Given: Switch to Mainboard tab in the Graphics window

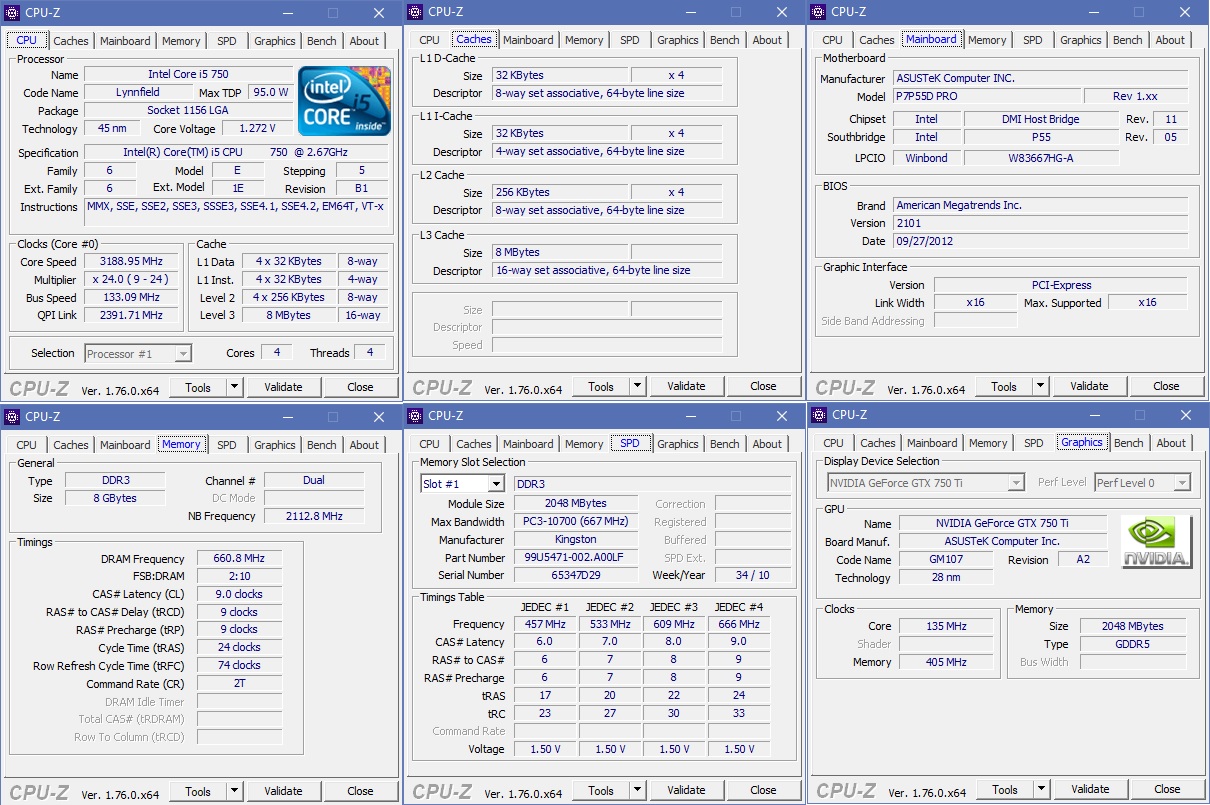Looking at the screenshot, I should coord(932,443).
